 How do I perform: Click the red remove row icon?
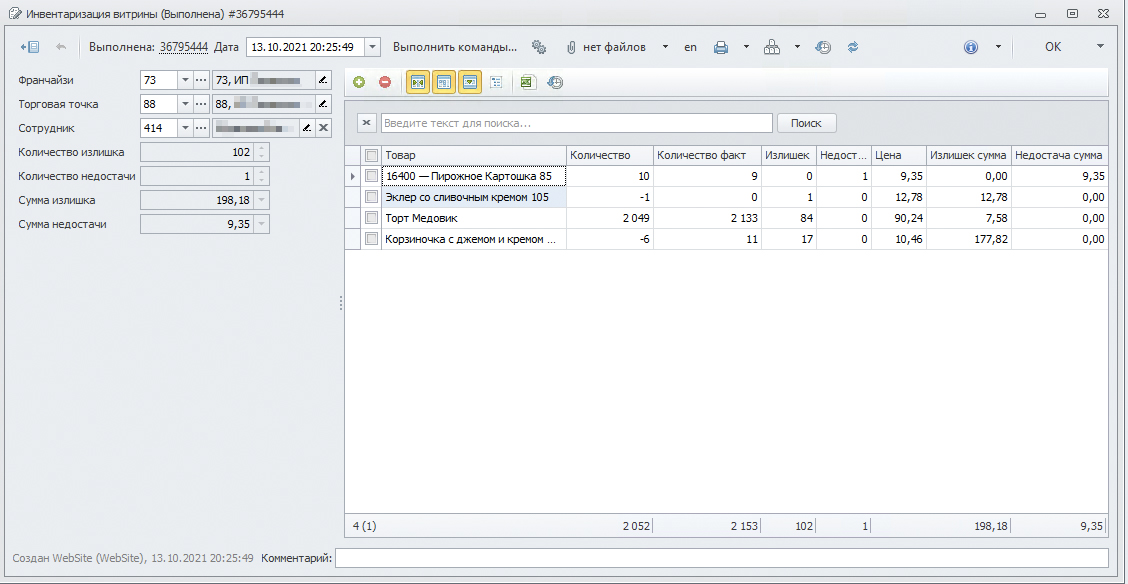(385, 83)
